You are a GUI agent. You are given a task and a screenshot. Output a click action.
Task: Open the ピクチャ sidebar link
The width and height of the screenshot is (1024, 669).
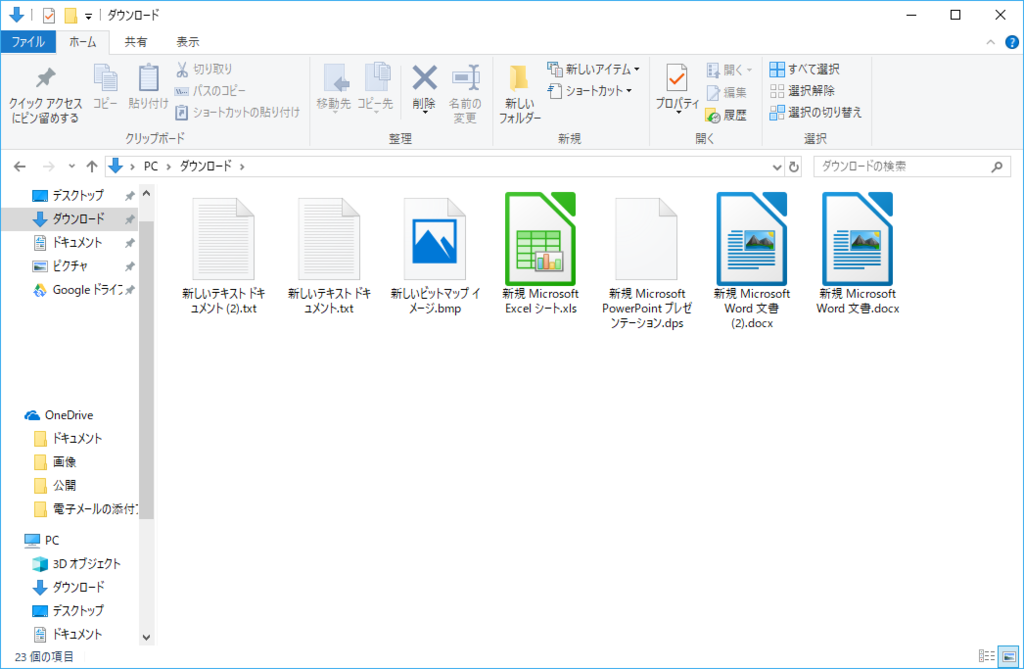(62, 266)
